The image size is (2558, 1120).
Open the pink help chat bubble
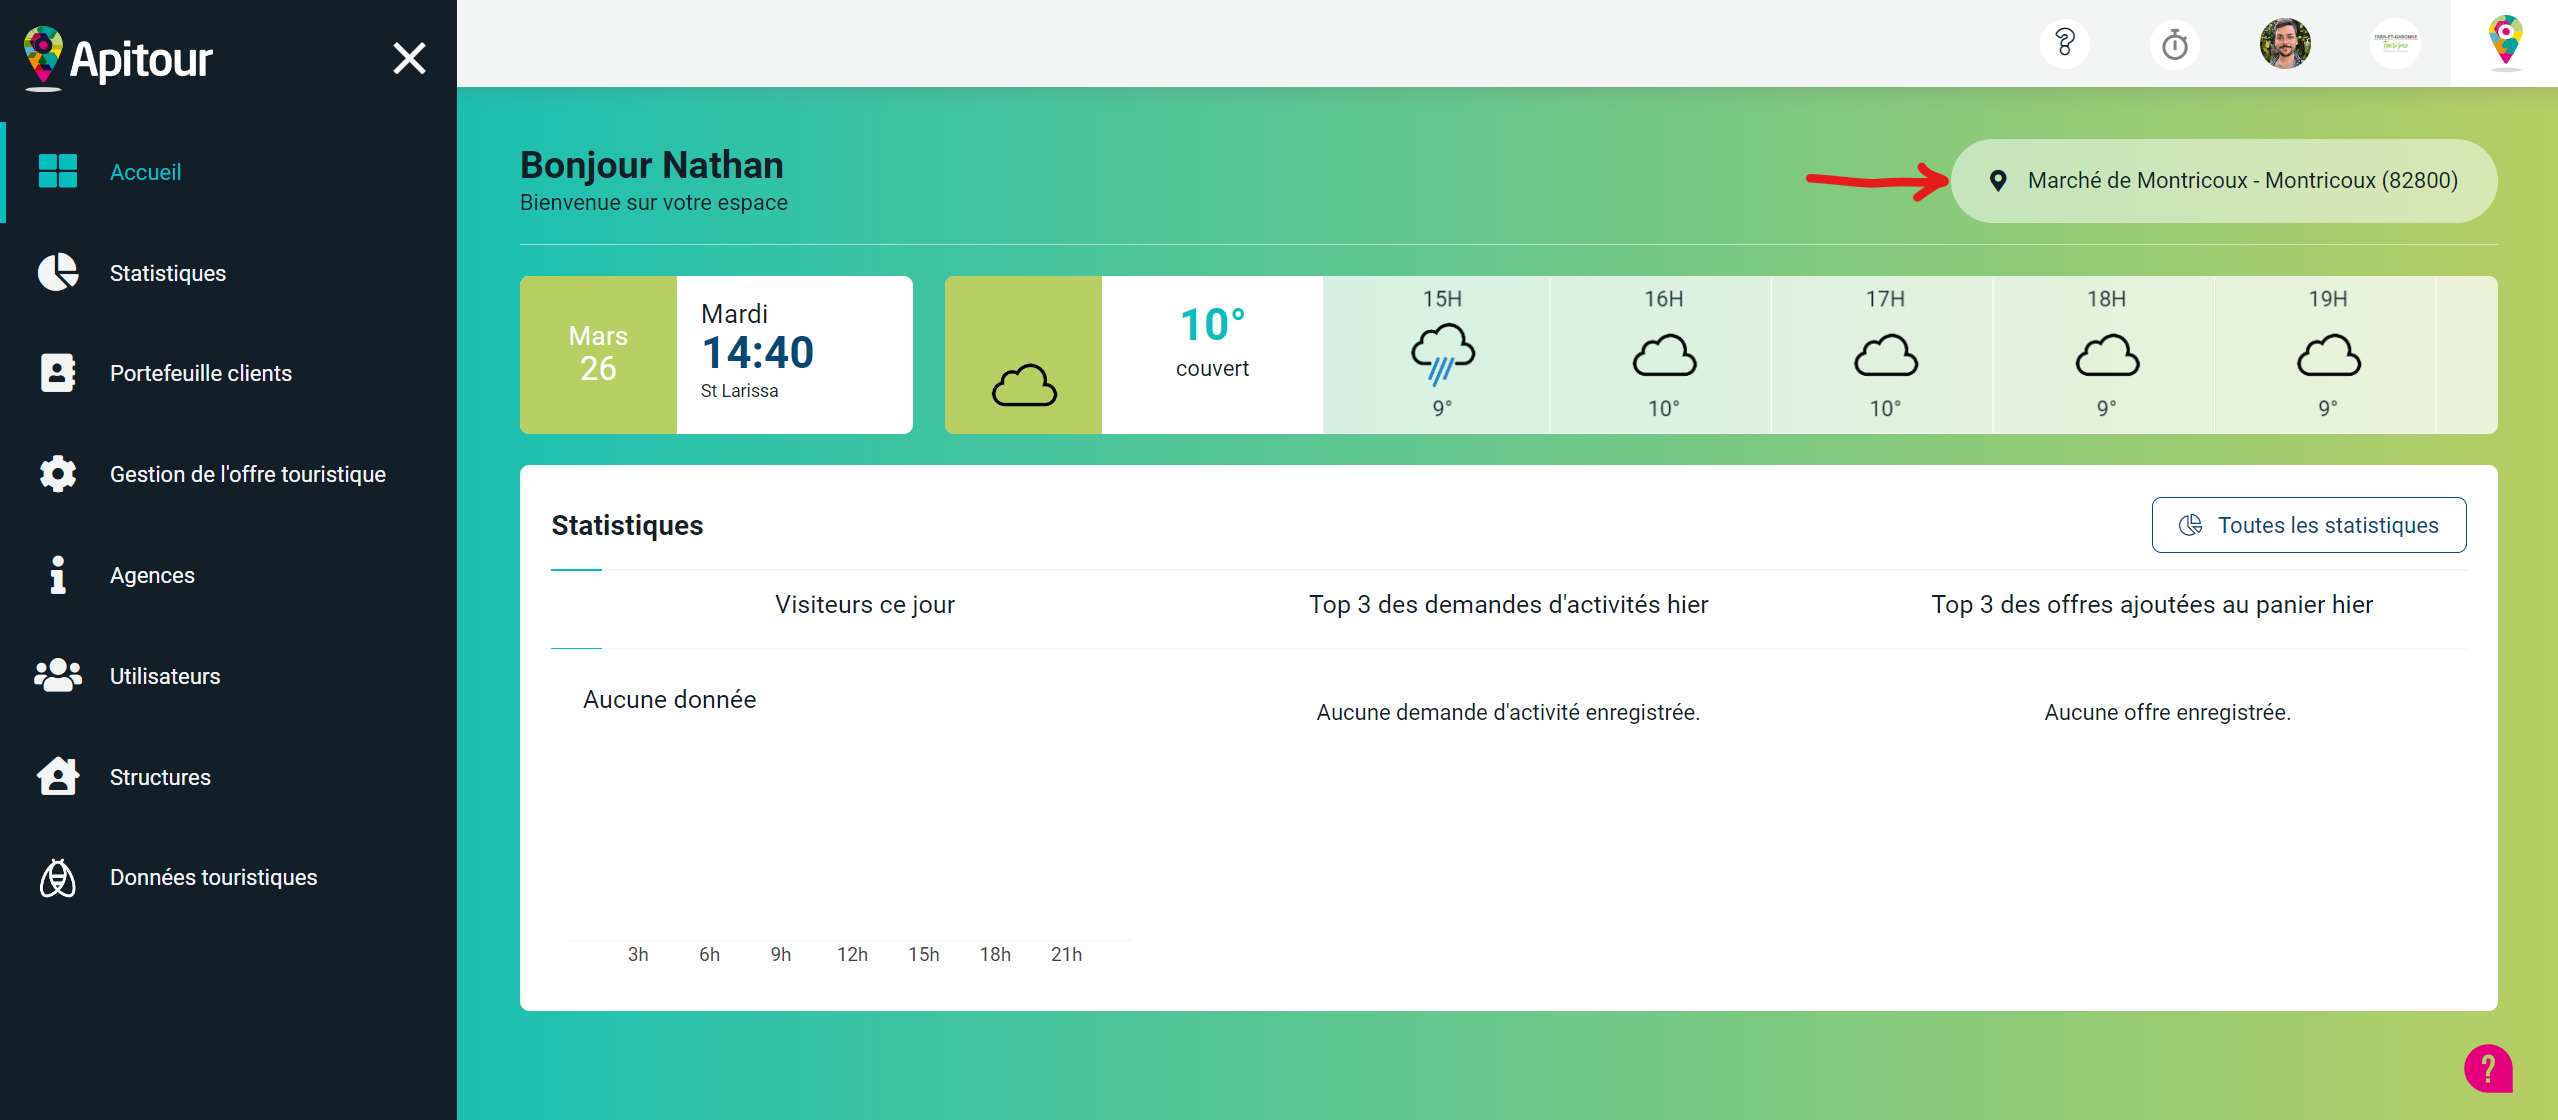coord(2487,1069)
